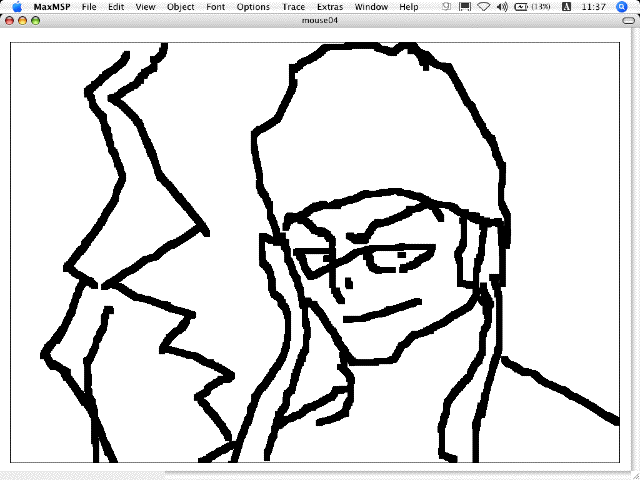The image size is (640, 480).
Task: Open the Window menu
Action: [x=371, y=7]
